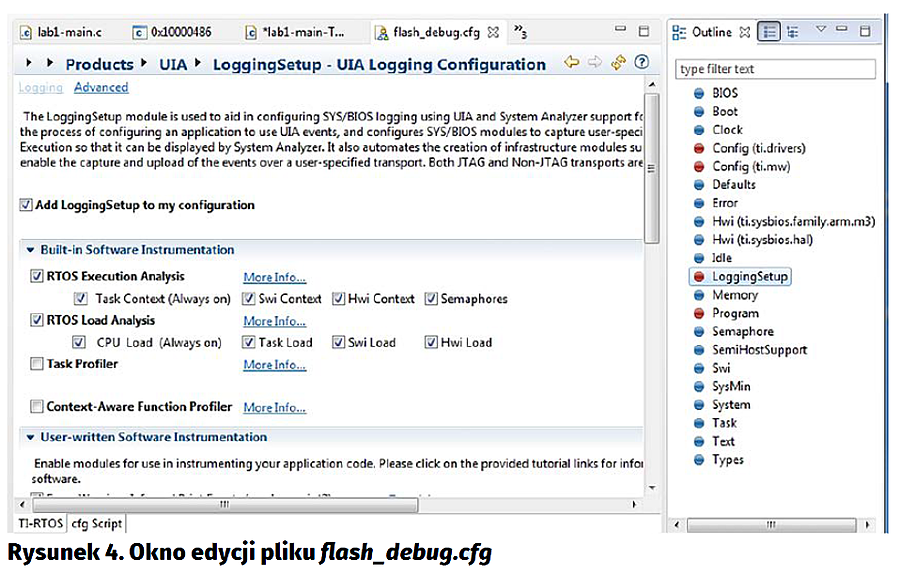Screen dimensions: 900x574
Task: Show hidden editor tabs overflow list
Action: pyautogui.click(x=521, y=32)
